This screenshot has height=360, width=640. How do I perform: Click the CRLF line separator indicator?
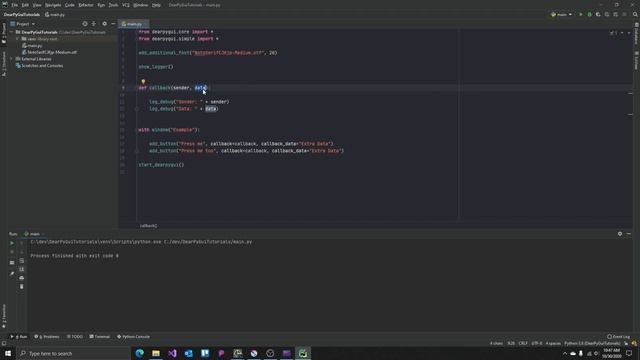523,344
